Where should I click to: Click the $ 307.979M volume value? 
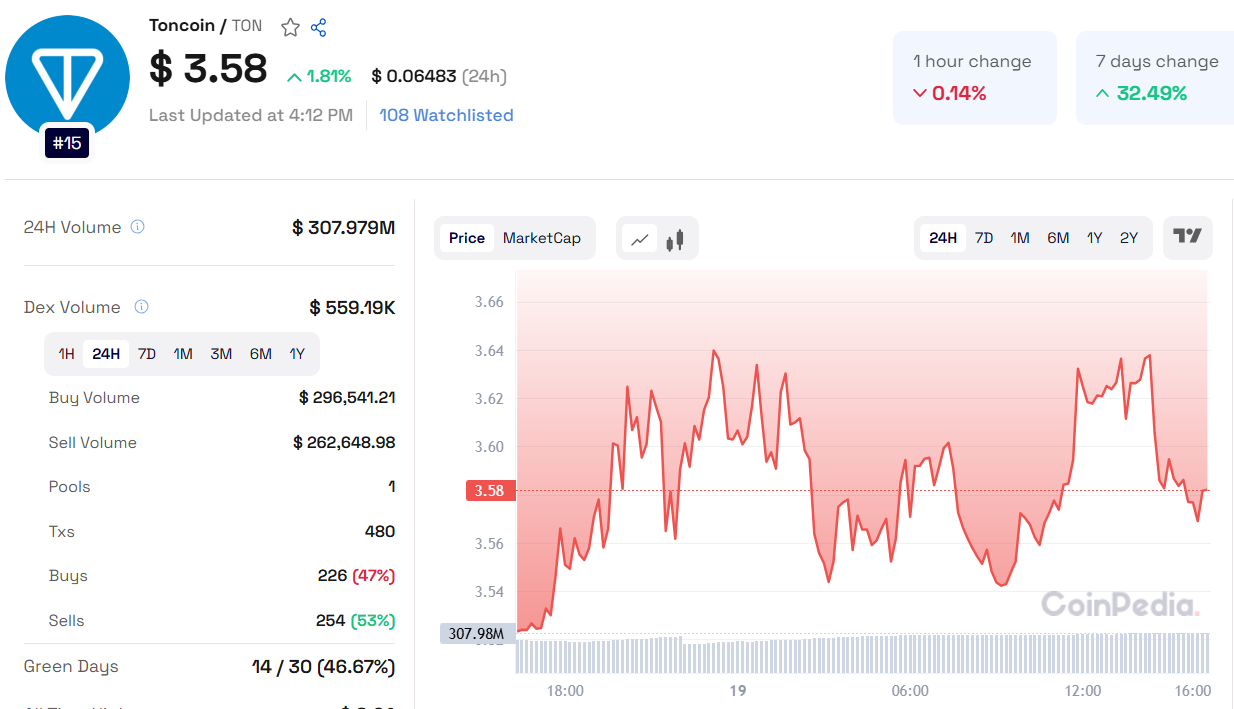click(344, 228)
